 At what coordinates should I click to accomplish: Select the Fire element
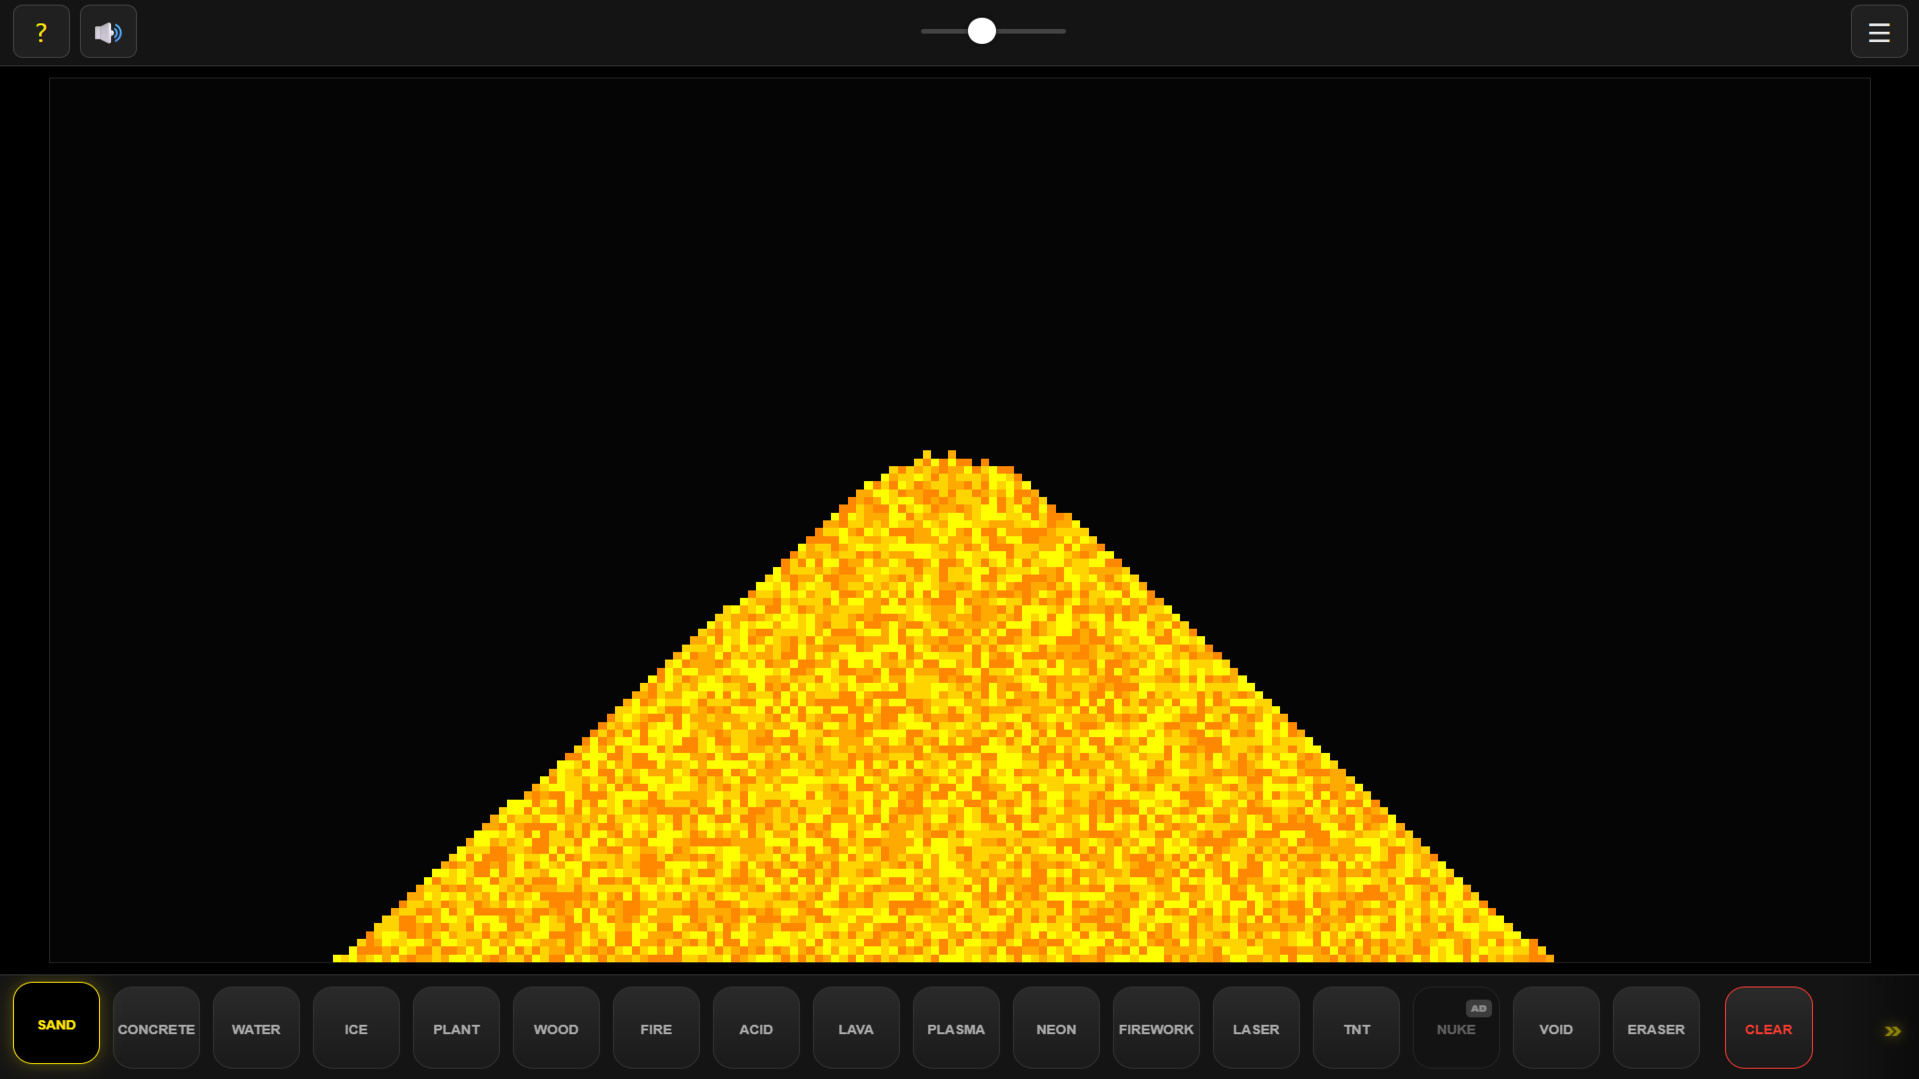(655, 1028)
